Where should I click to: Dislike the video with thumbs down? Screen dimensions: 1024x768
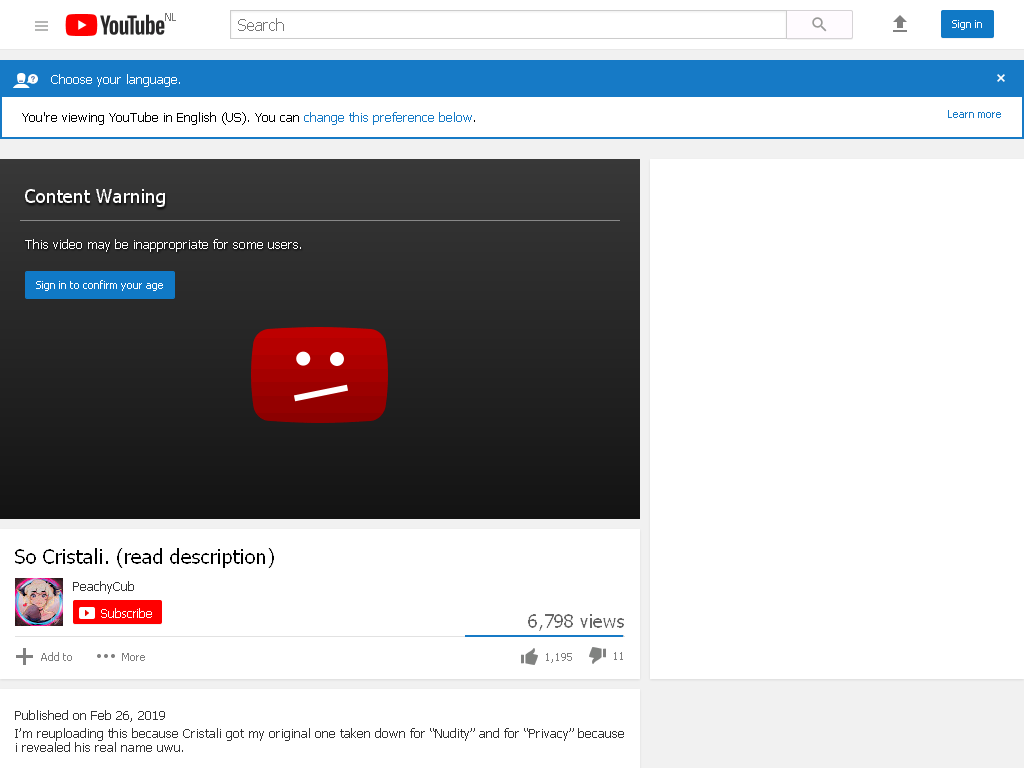pos(606,655)
